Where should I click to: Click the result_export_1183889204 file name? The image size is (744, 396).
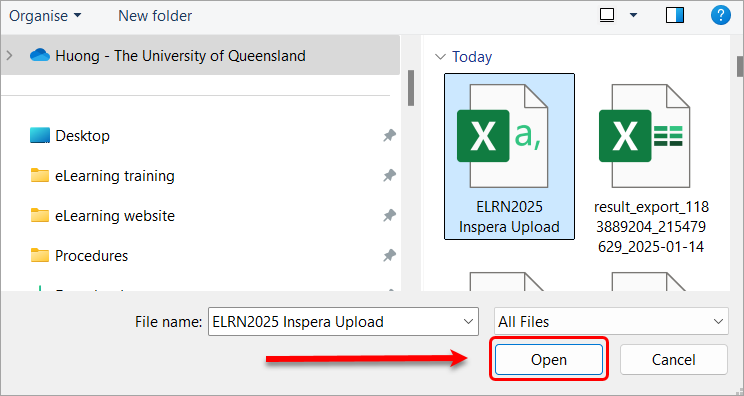(x=651, y=227)
